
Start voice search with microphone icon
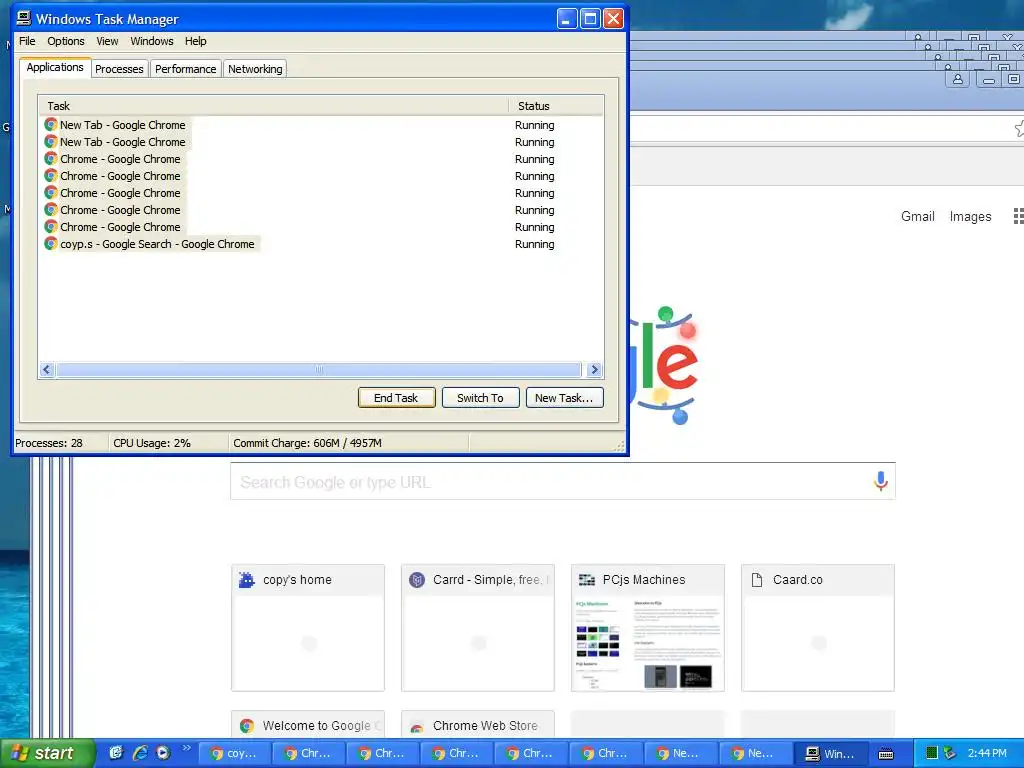pyautogui.click(x=880, y=481)
